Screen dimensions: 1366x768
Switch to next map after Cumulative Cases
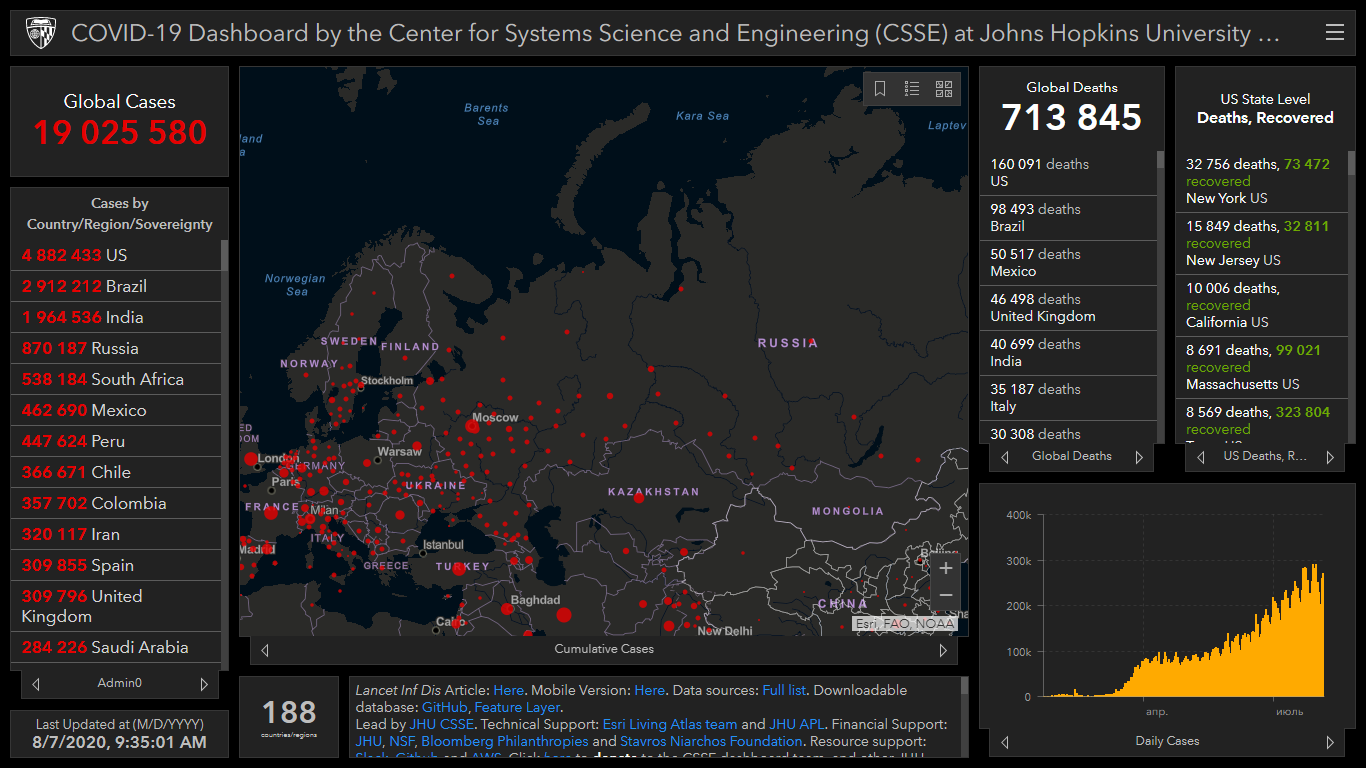[x=942, y=650]
